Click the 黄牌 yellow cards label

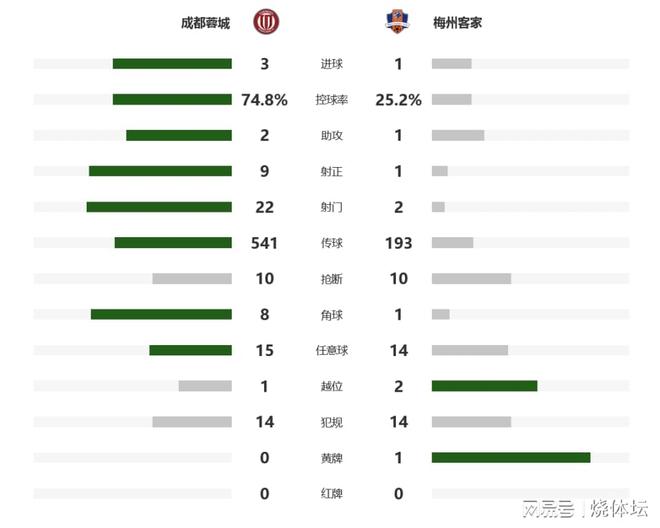coord(331,458)
